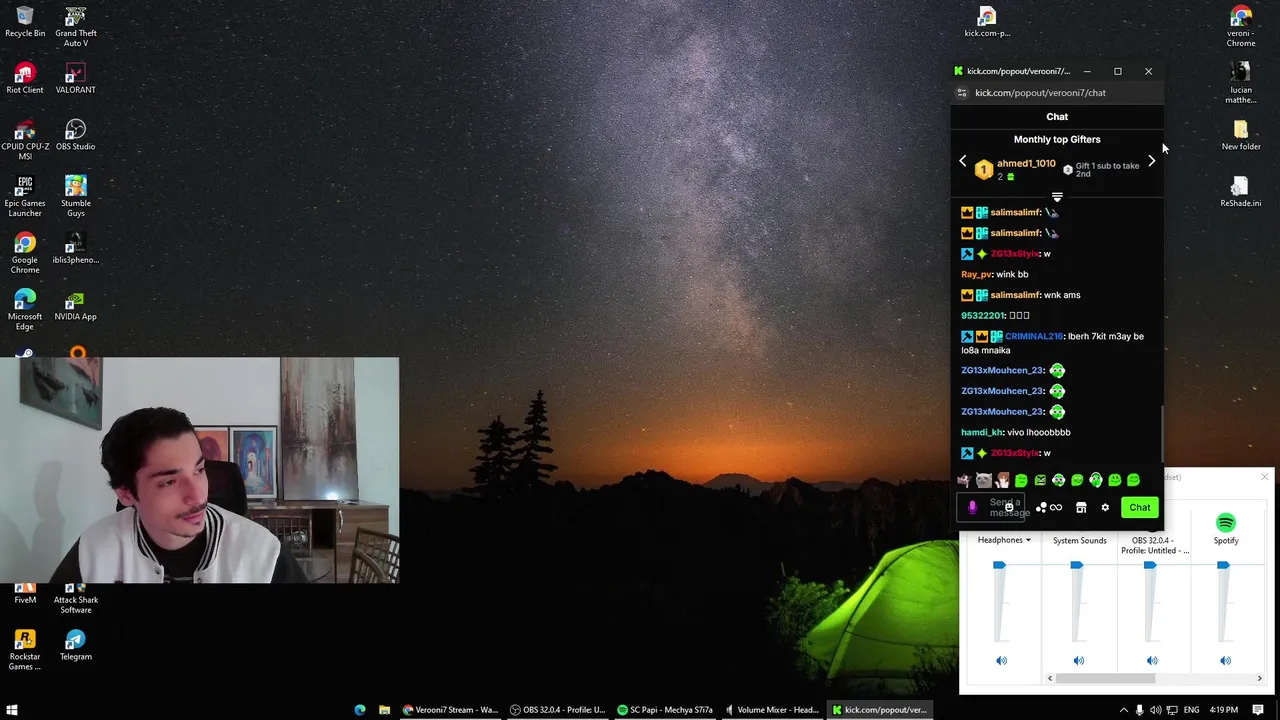Switch to the Volume Mixer taskbar window

coord(772,710)
